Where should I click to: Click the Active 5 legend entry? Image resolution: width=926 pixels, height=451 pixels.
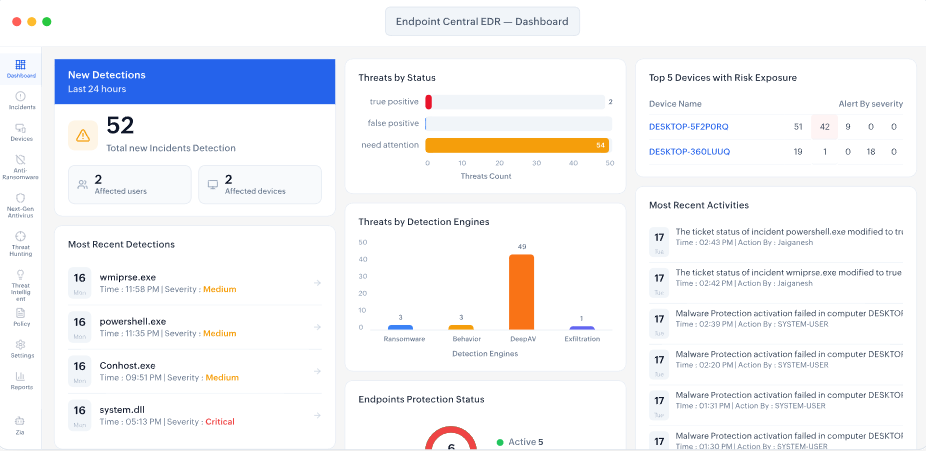coord(520,442)
